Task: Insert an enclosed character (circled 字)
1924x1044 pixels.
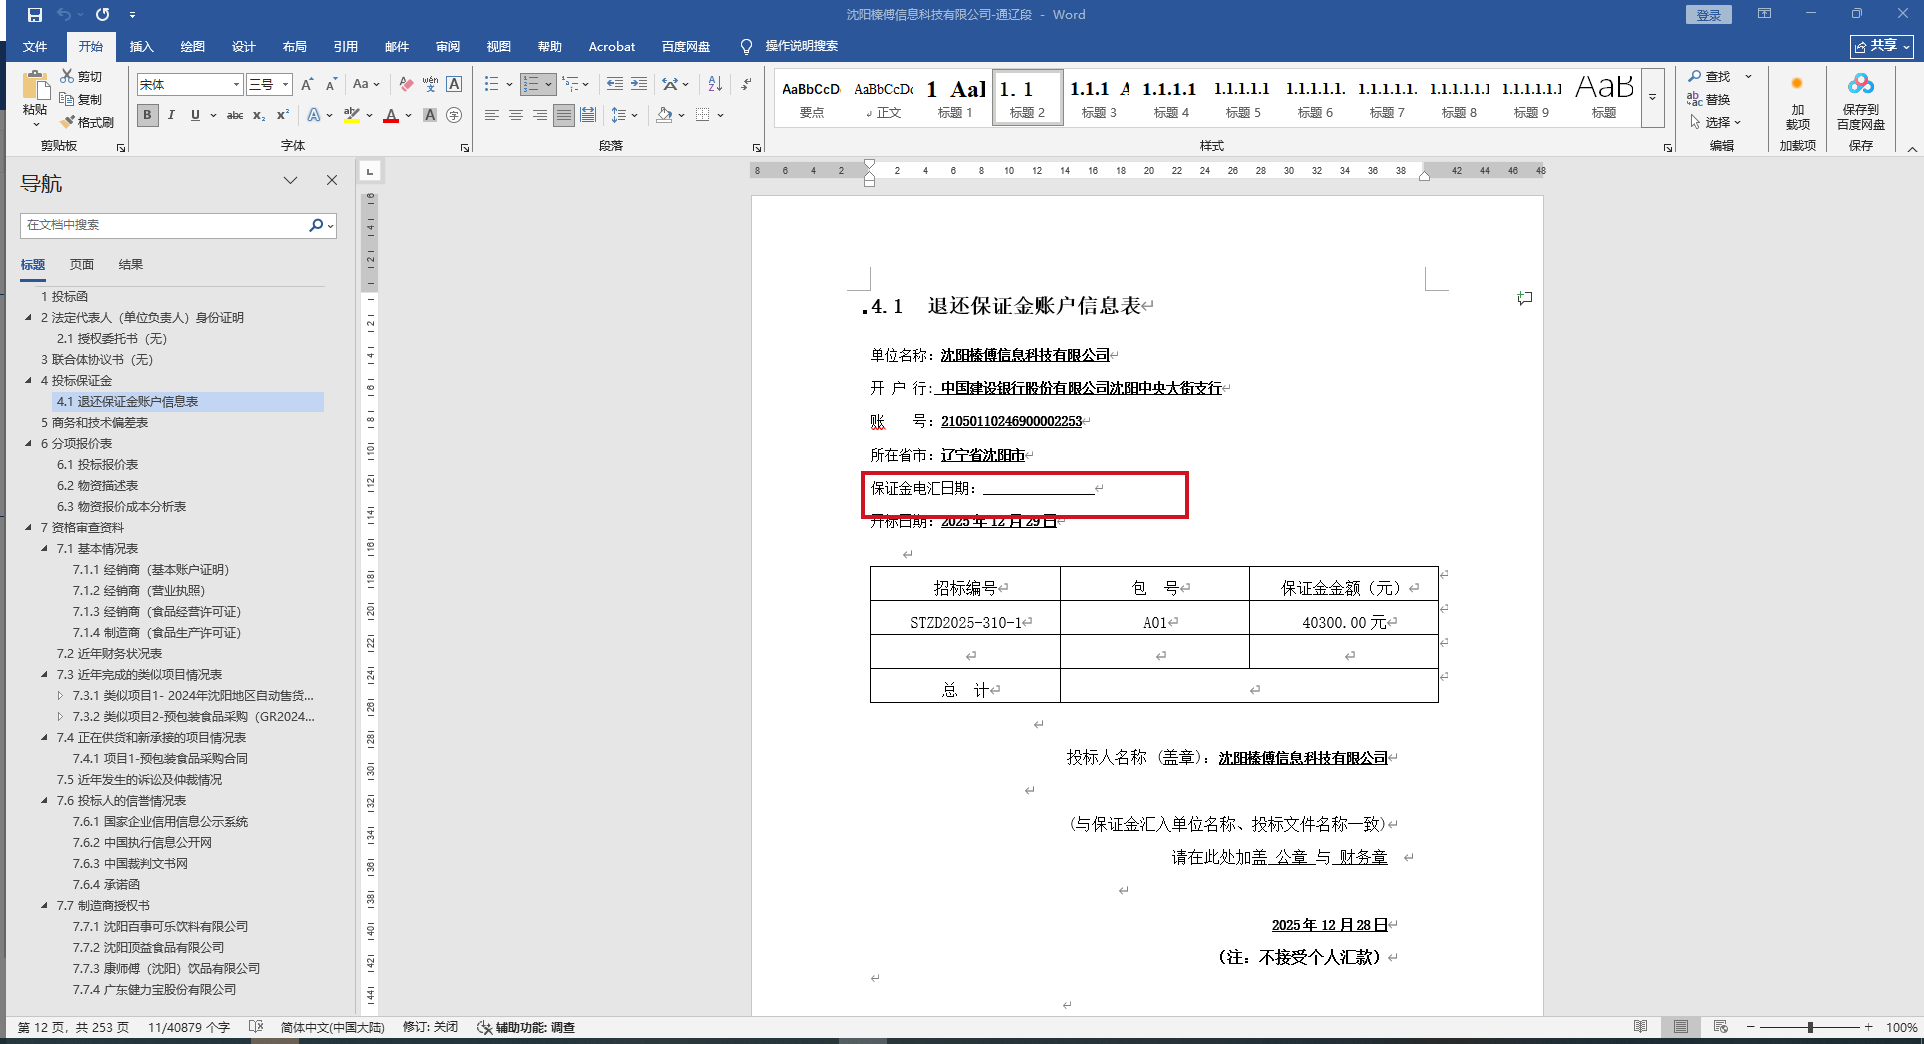Action: (x=454, y=115)
